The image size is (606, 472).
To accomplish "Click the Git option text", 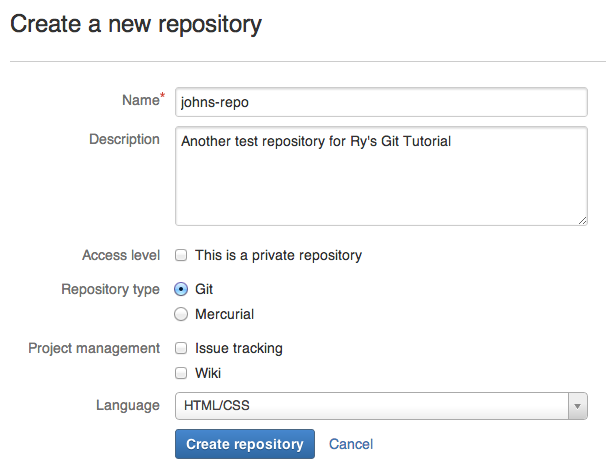I will [204, 289].
